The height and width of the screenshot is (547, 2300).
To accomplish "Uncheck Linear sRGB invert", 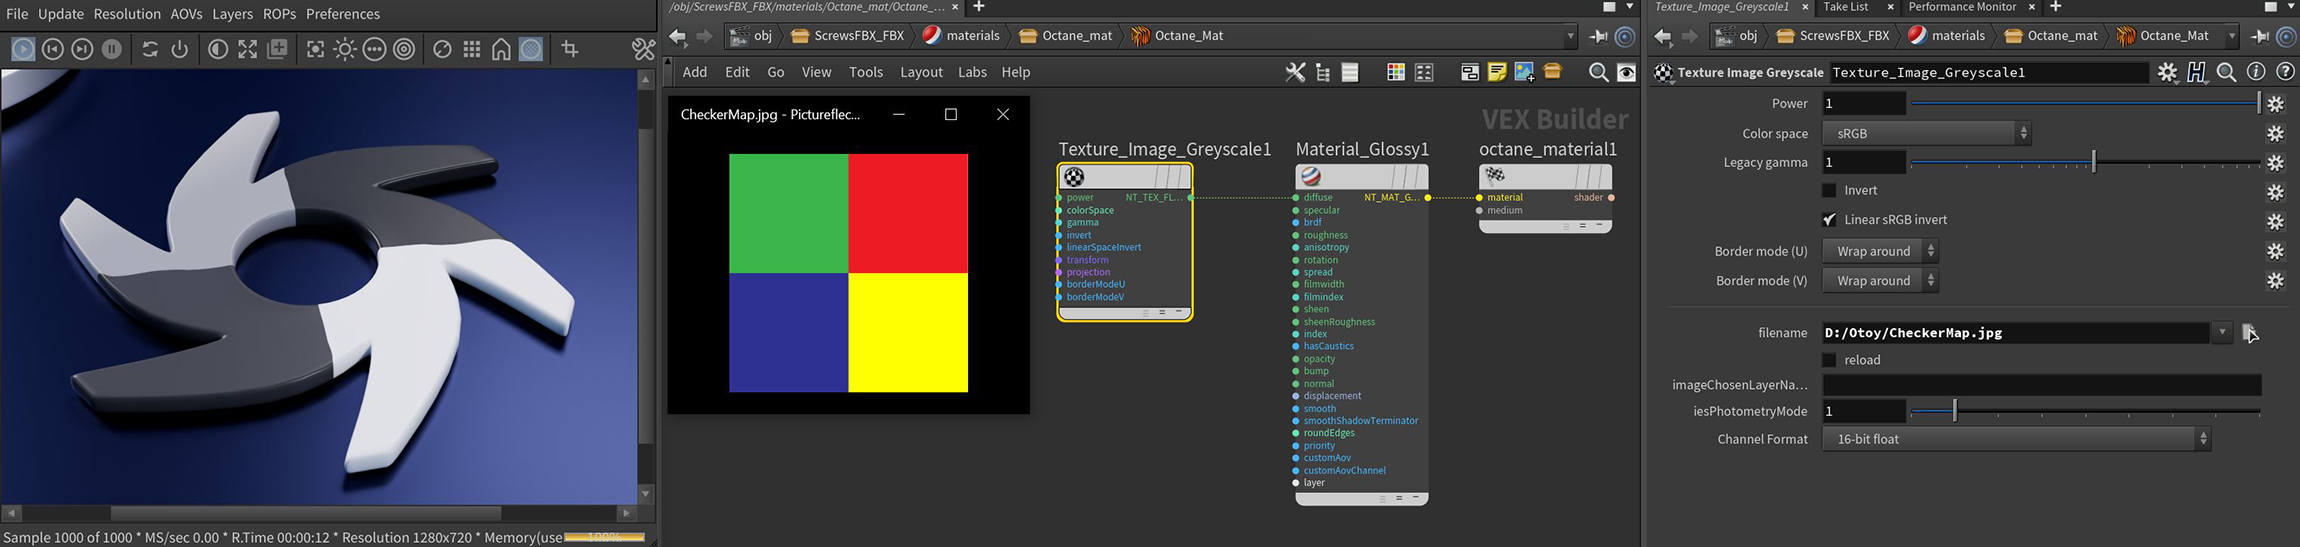I will coord(1829,220).
